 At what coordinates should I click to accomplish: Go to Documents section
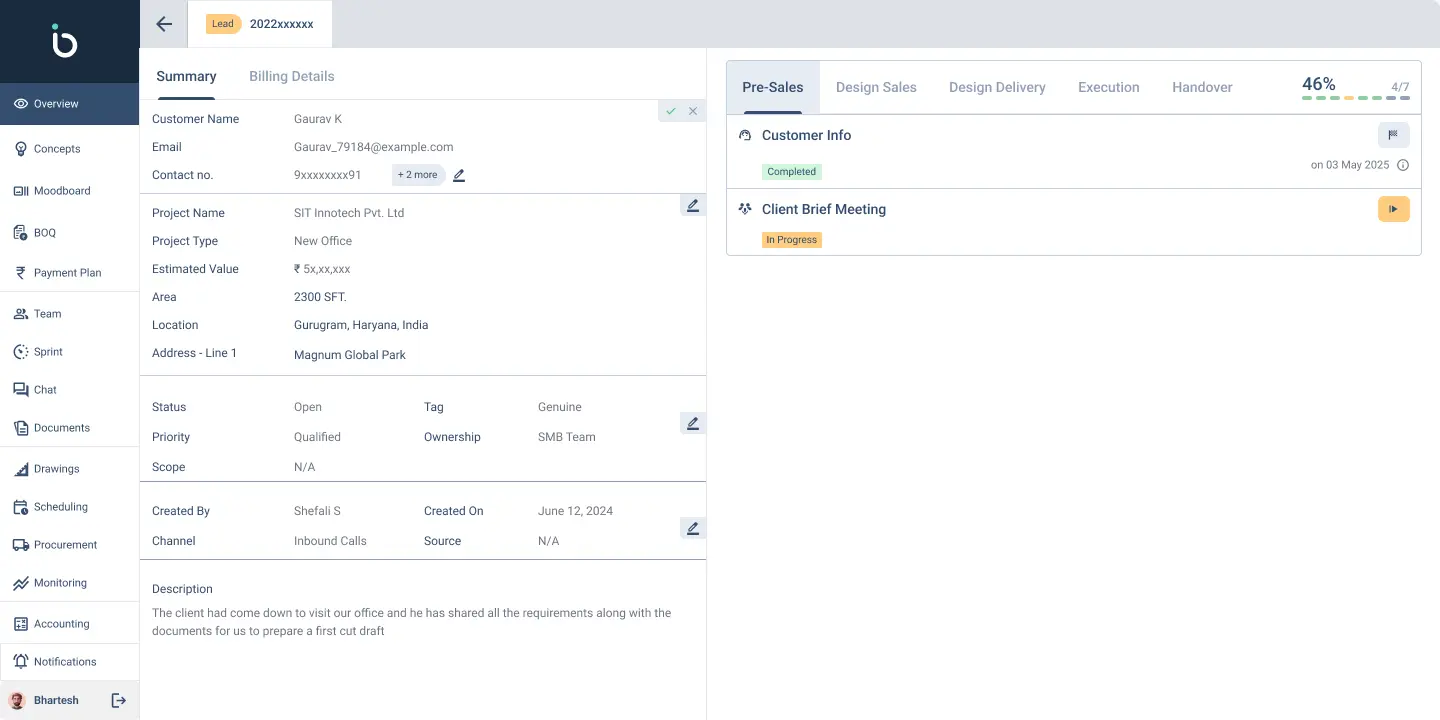click(69, 428)
